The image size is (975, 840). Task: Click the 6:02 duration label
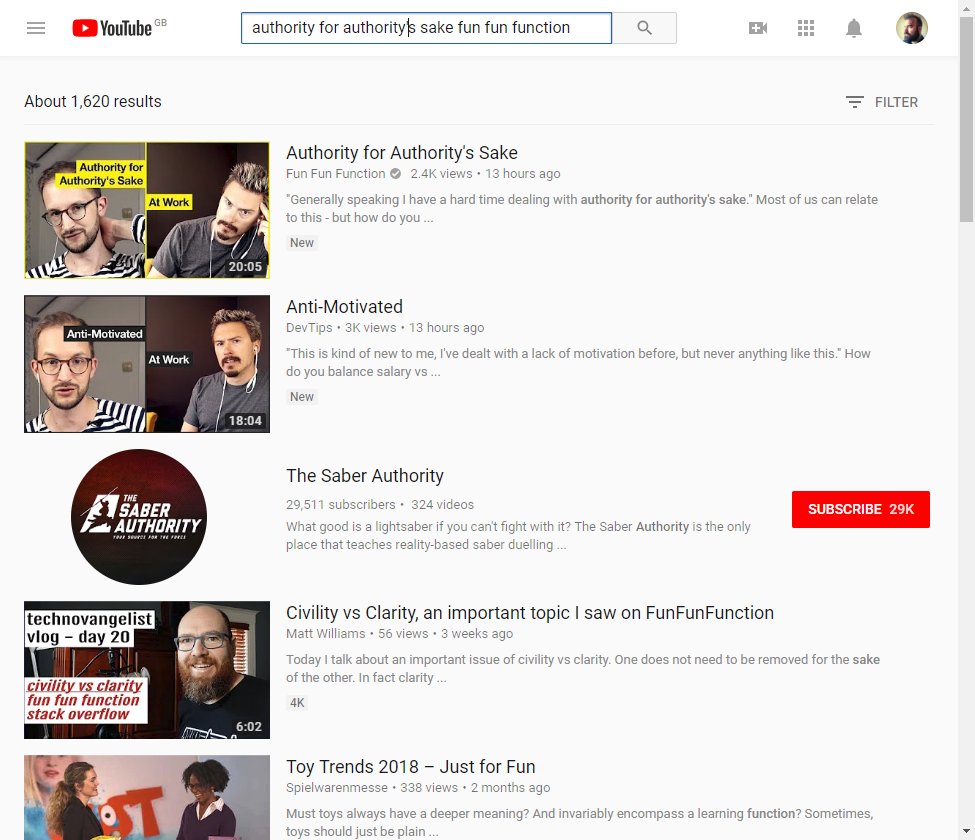click(x=249, y=727)
